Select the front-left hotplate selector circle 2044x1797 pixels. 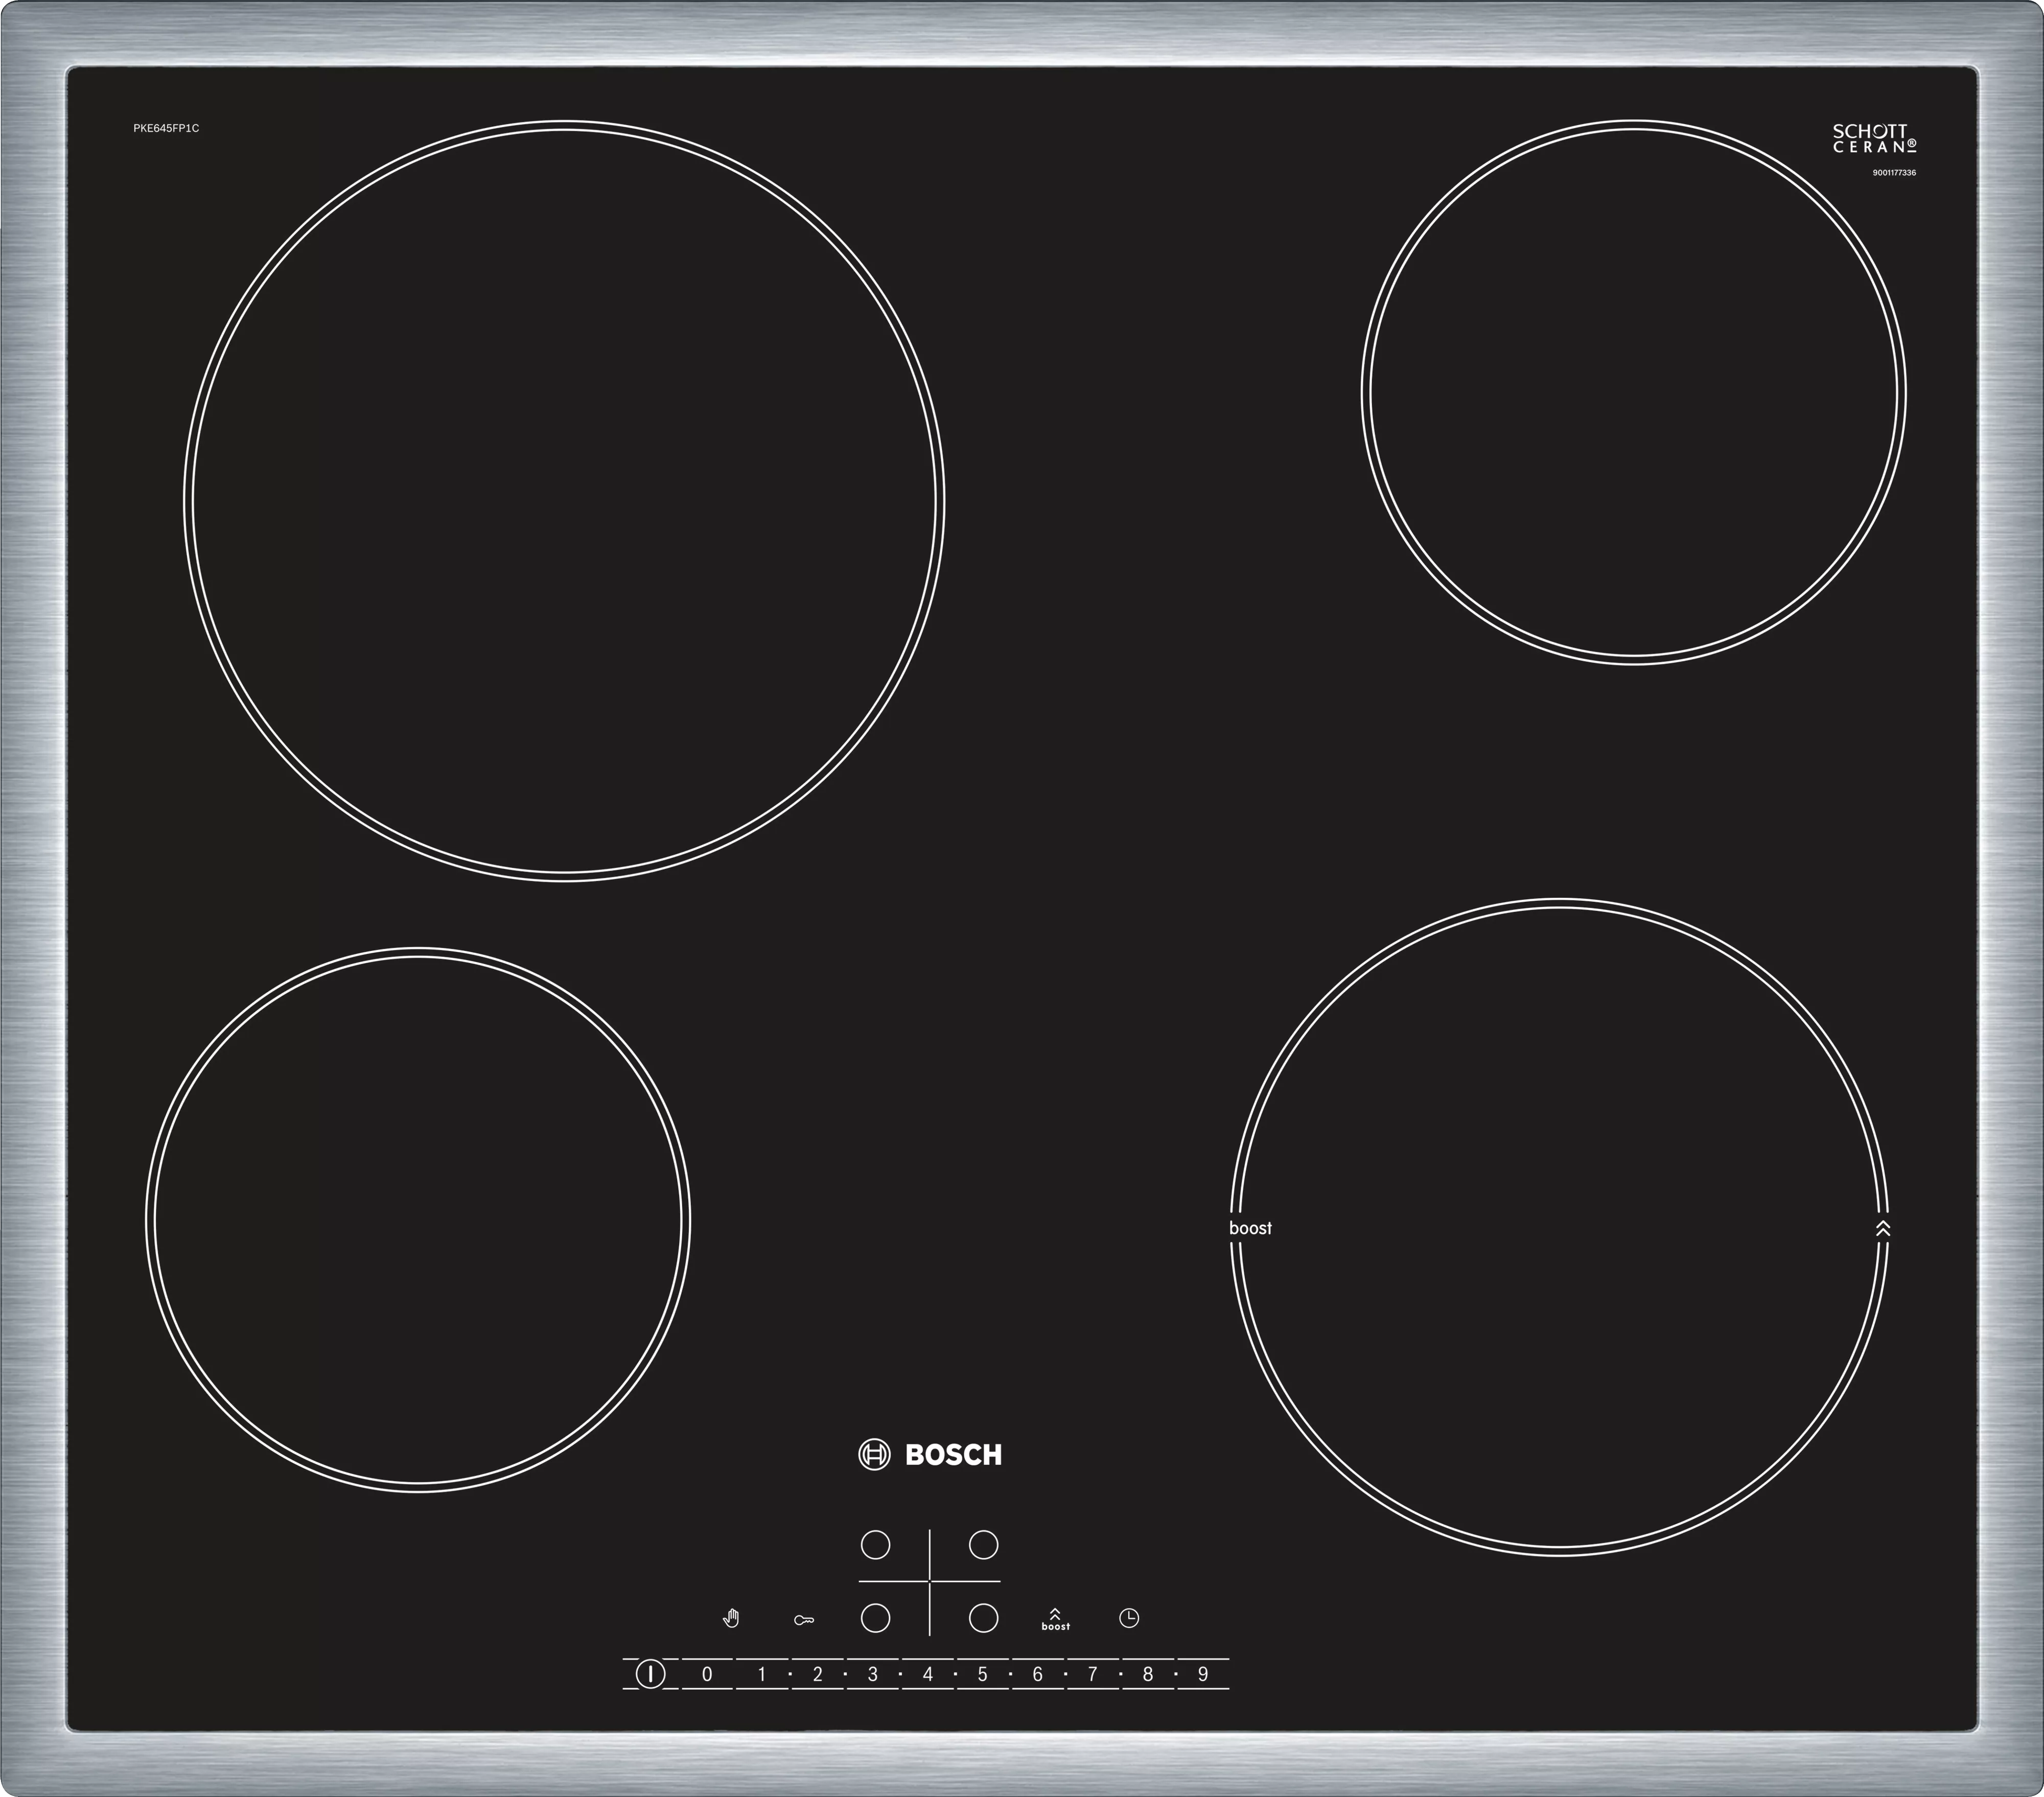[875, 1618]
